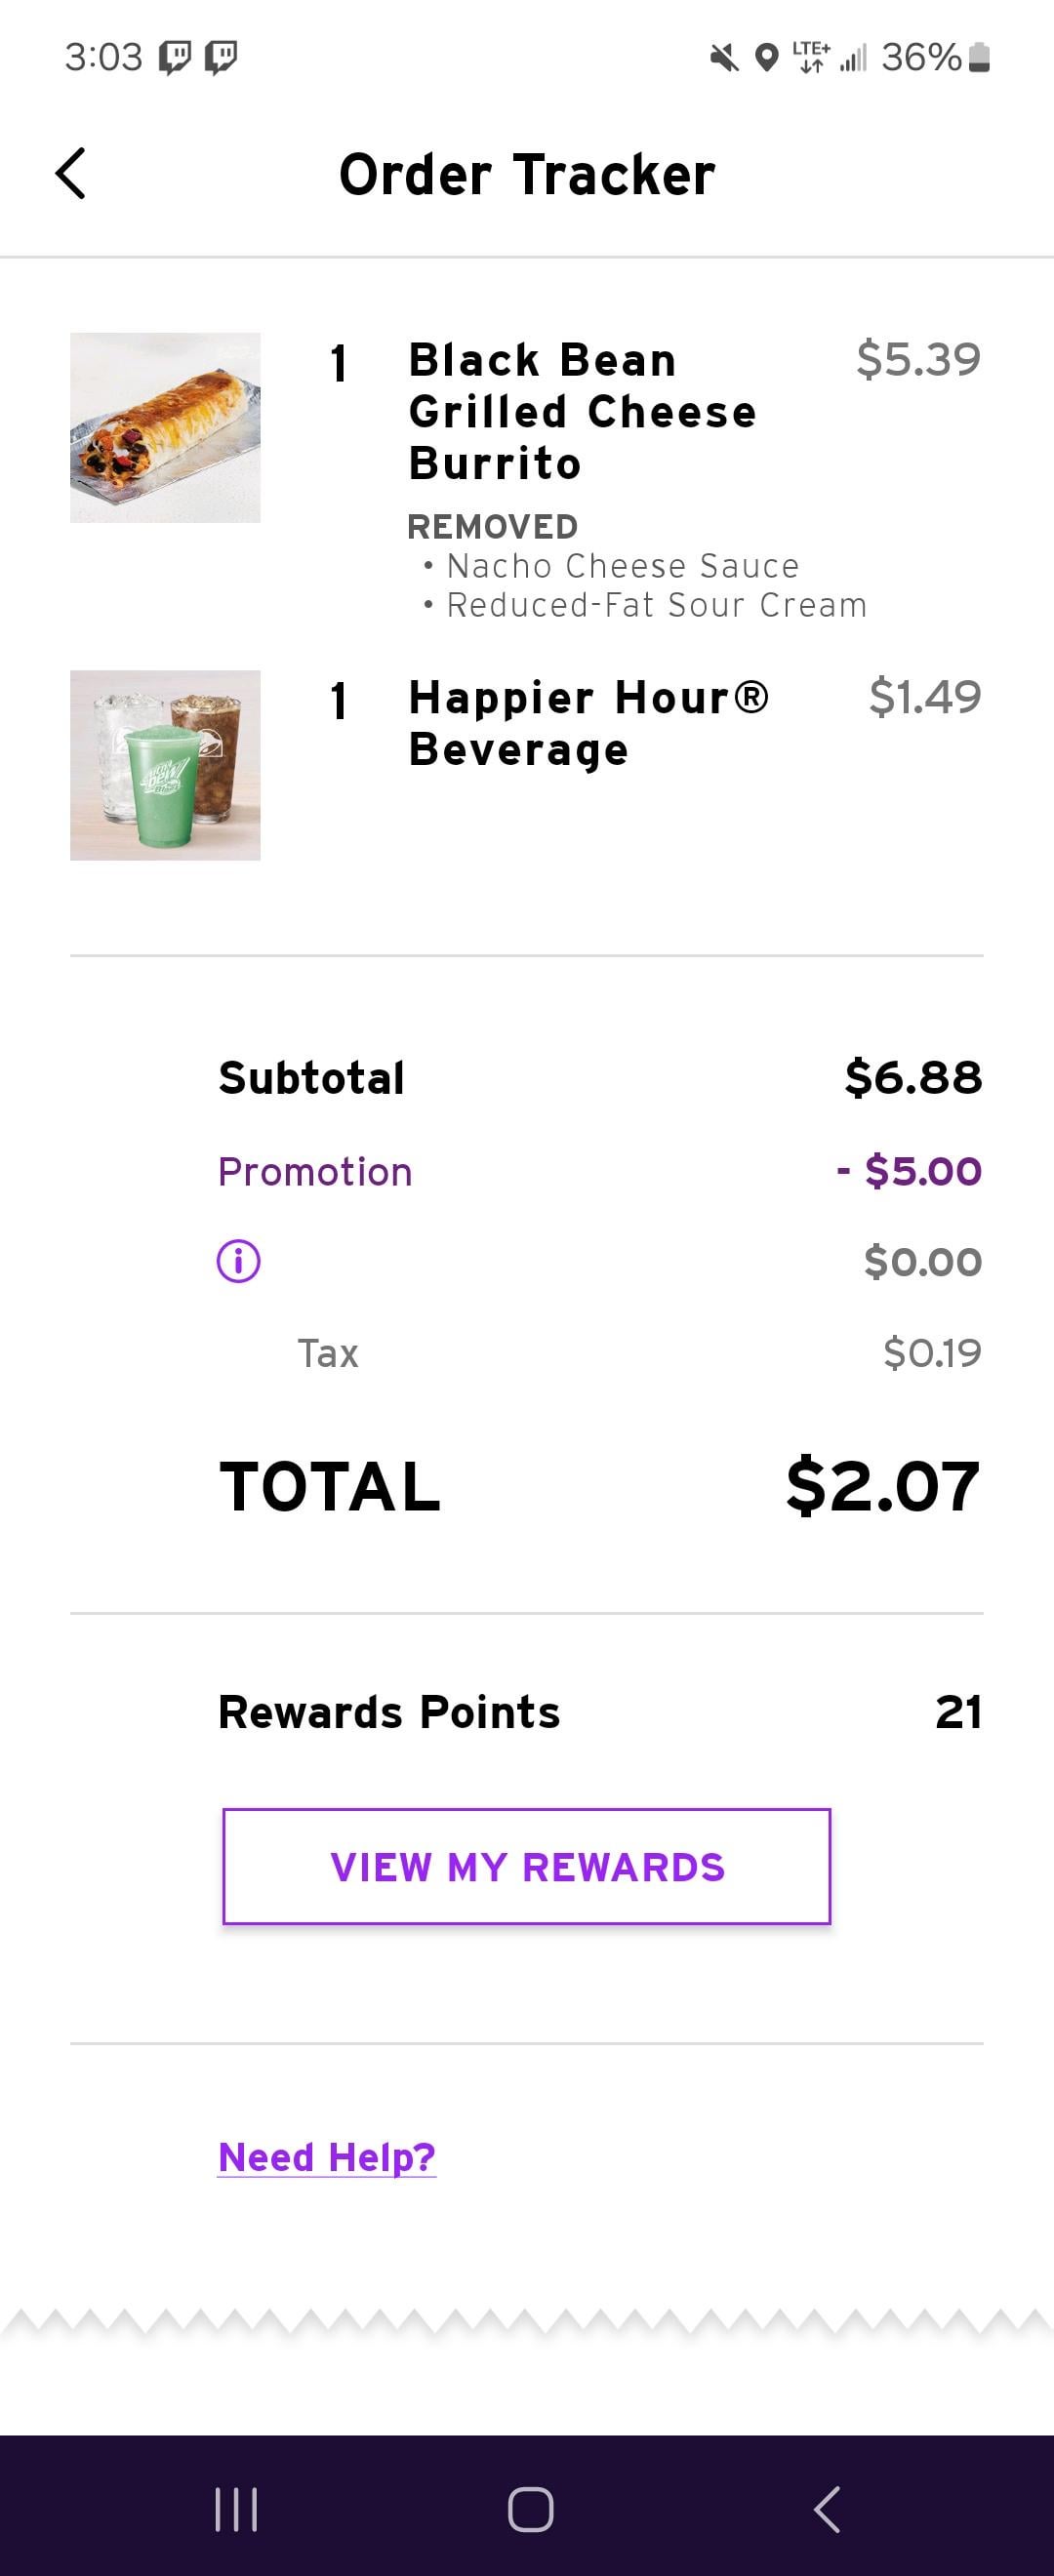
Task: Select the Happier Hour Beverage item name
Action: (588, 723)
